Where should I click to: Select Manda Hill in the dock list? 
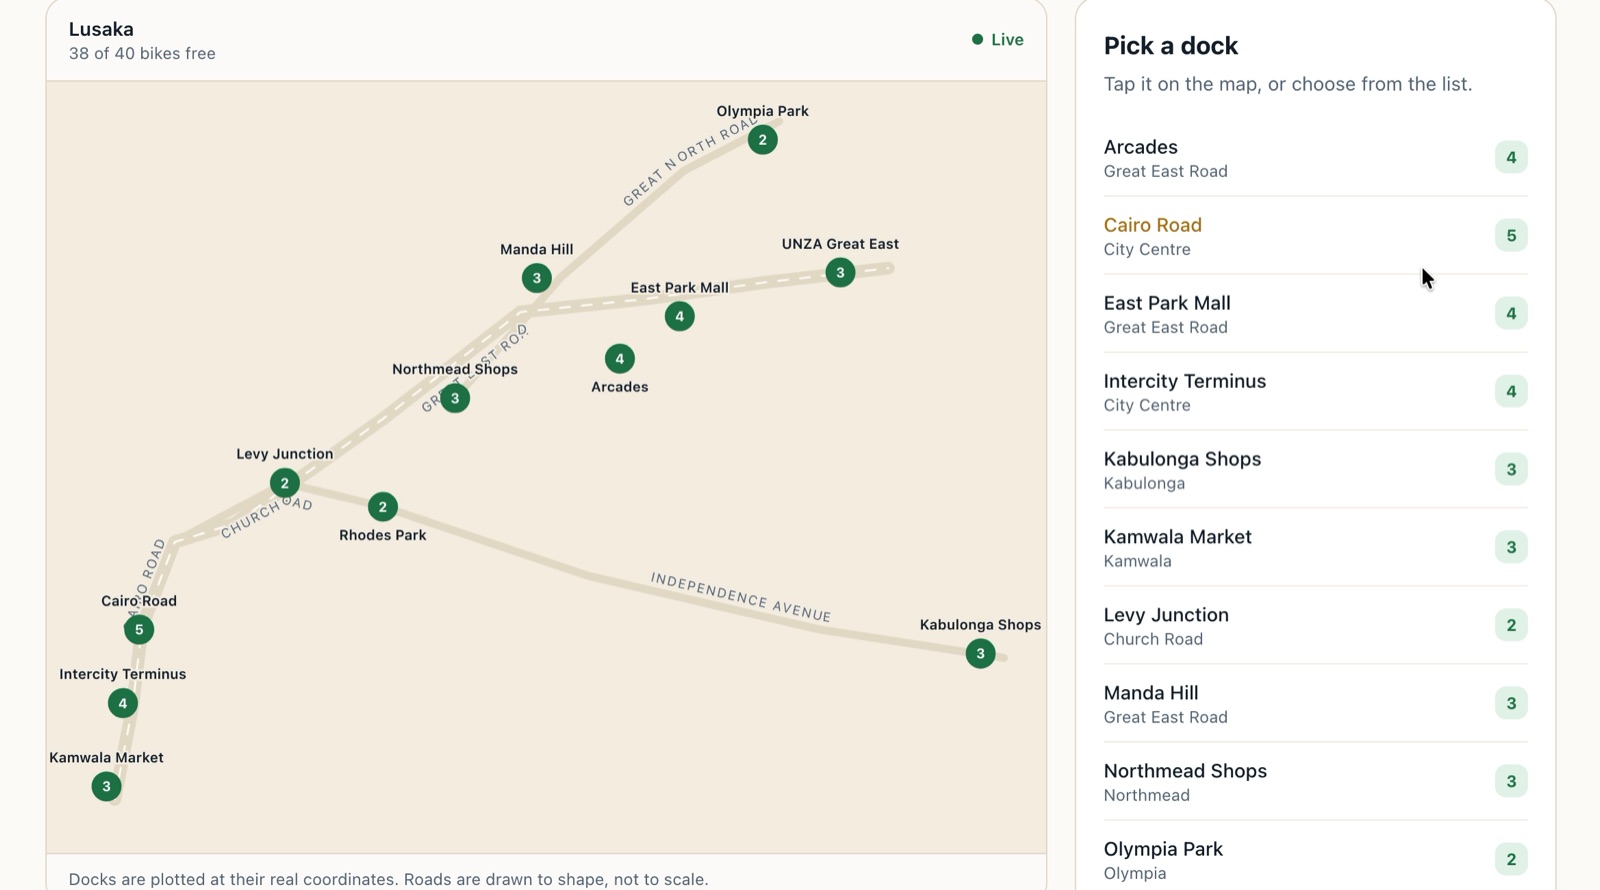[1315, 704]
